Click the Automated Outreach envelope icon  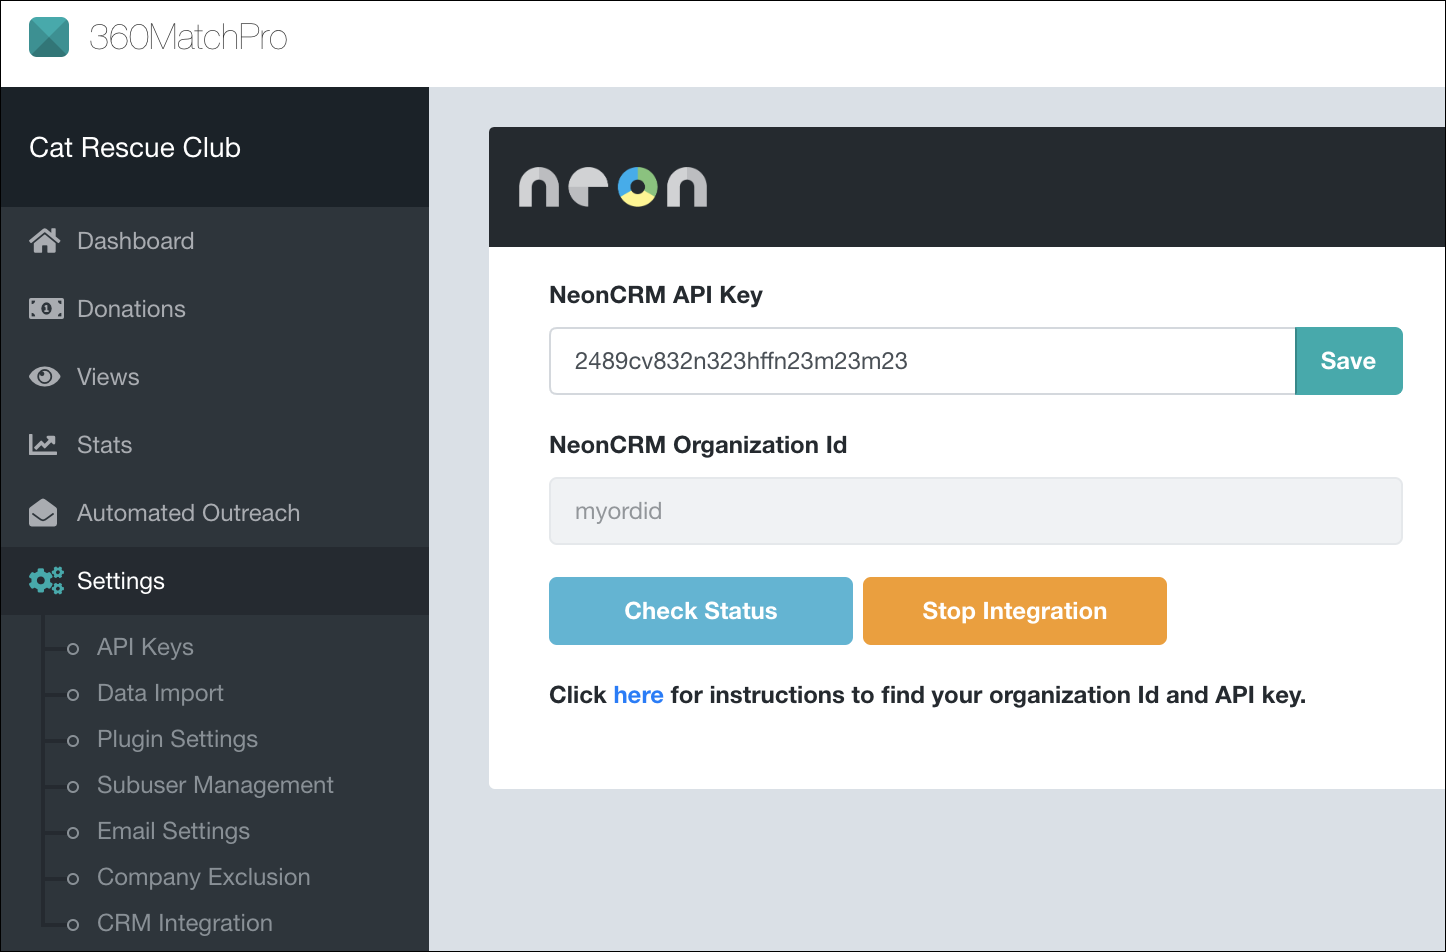43,513
